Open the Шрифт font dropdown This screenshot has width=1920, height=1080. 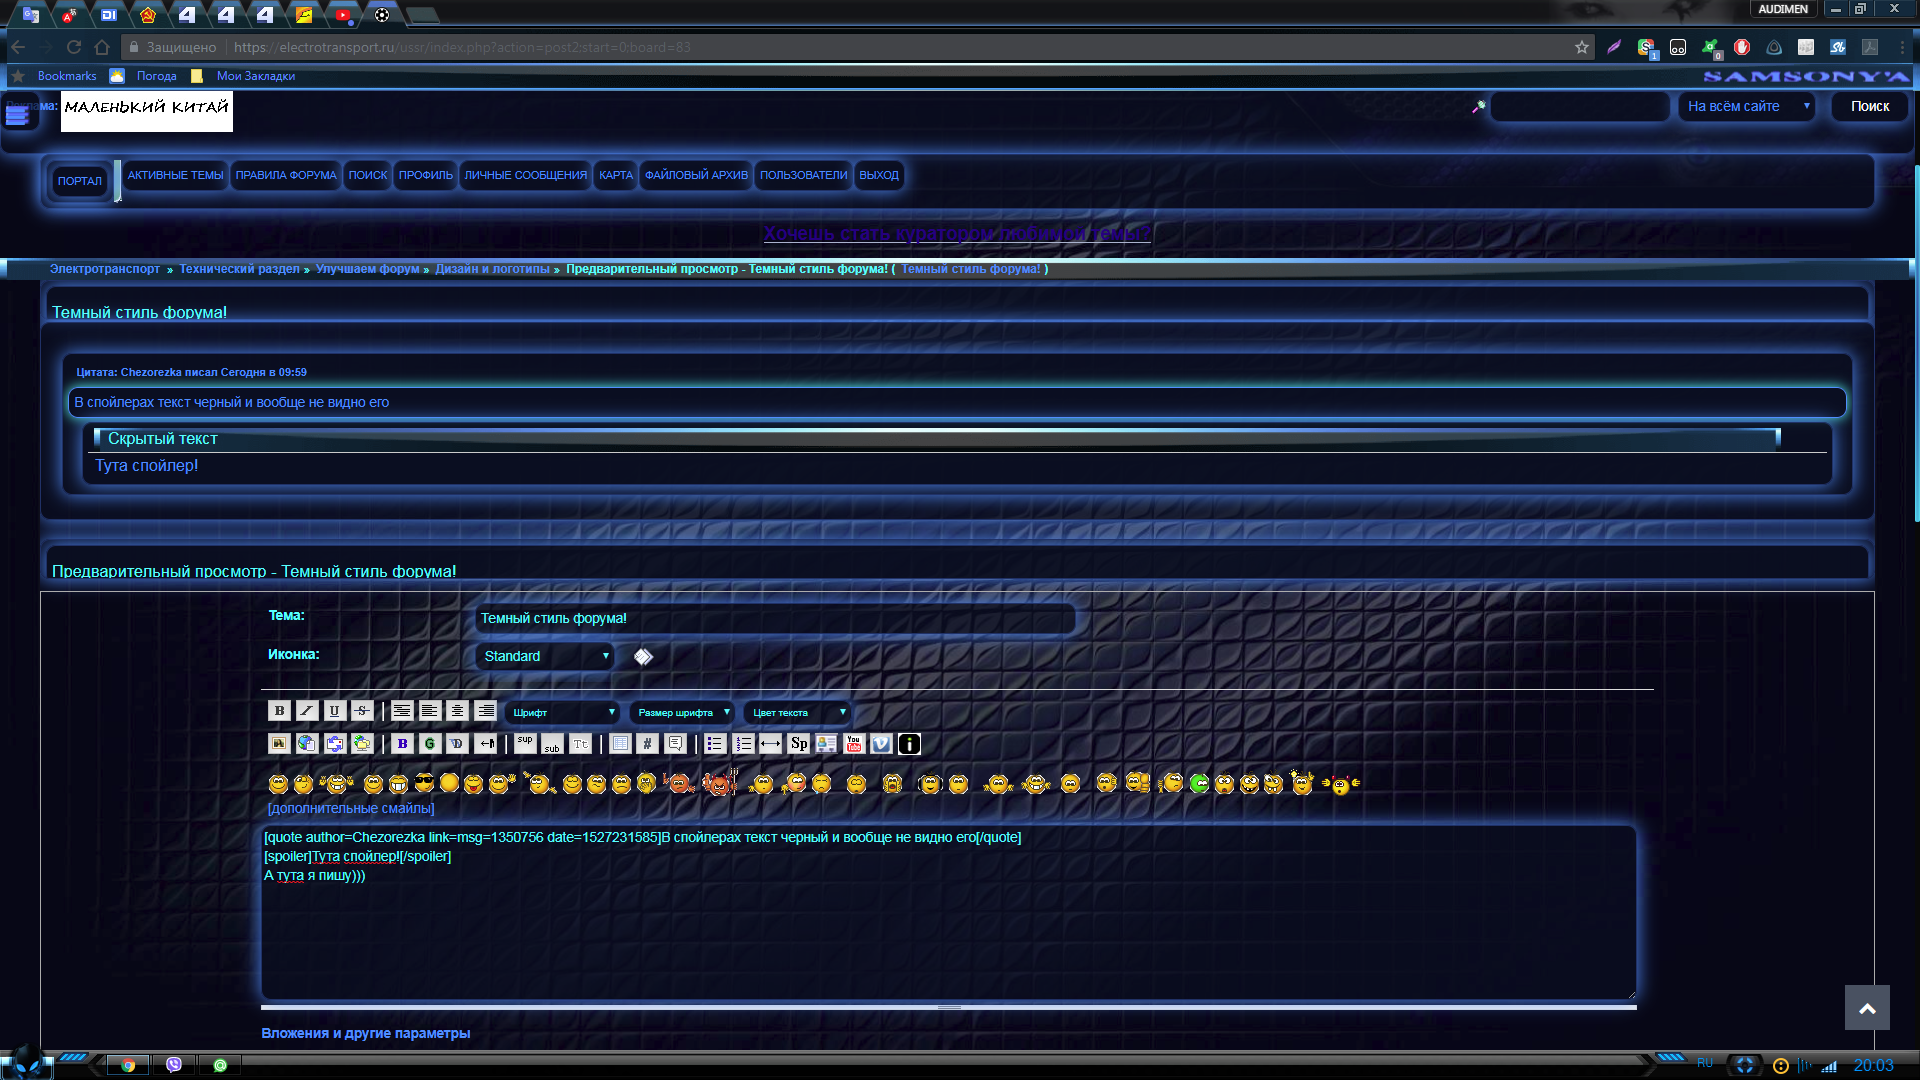[x=562, y=712]
